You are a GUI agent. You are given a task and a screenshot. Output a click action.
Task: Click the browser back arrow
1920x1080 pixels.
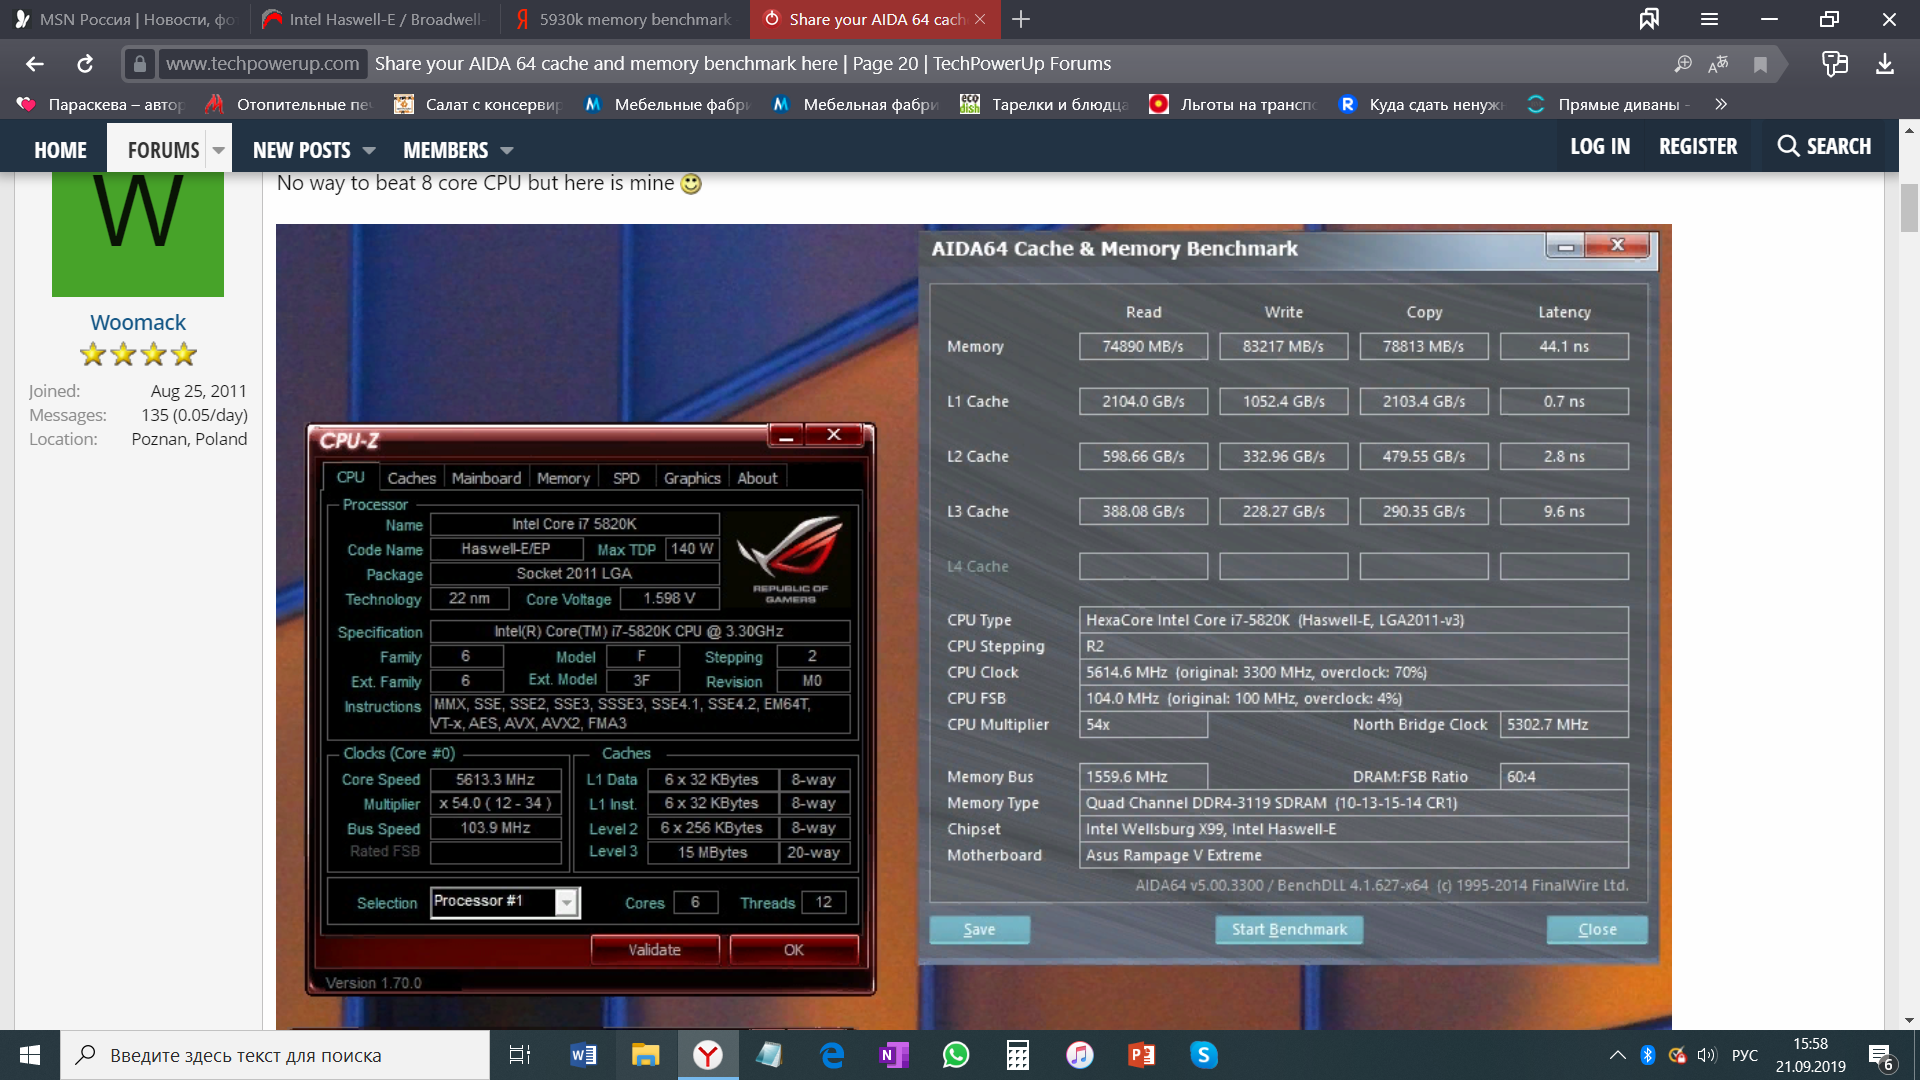click(35, 64)
